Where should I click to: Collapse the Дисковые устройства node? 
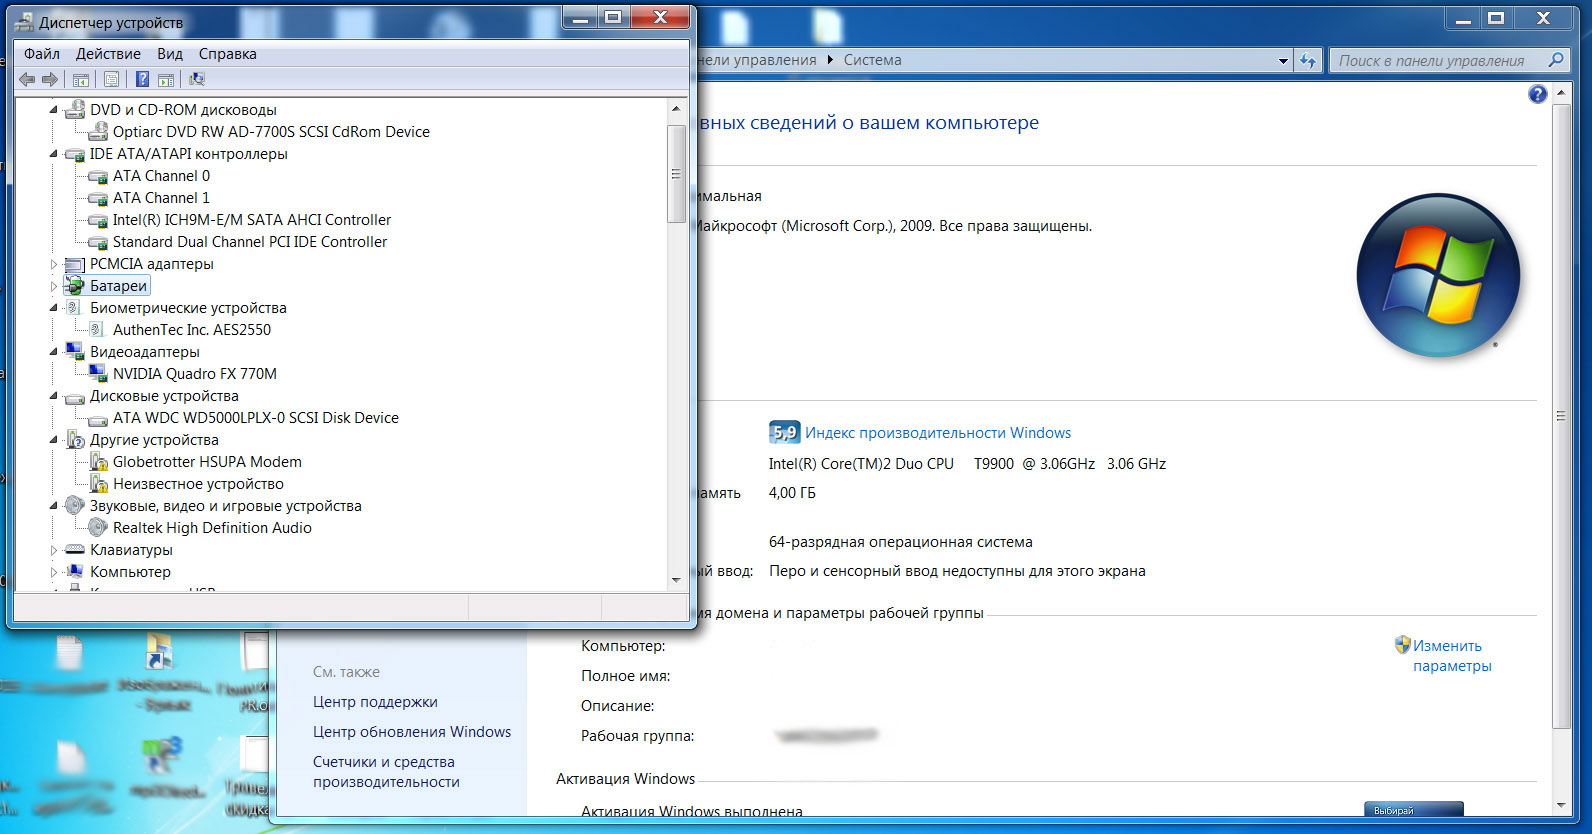click(54, 396)
